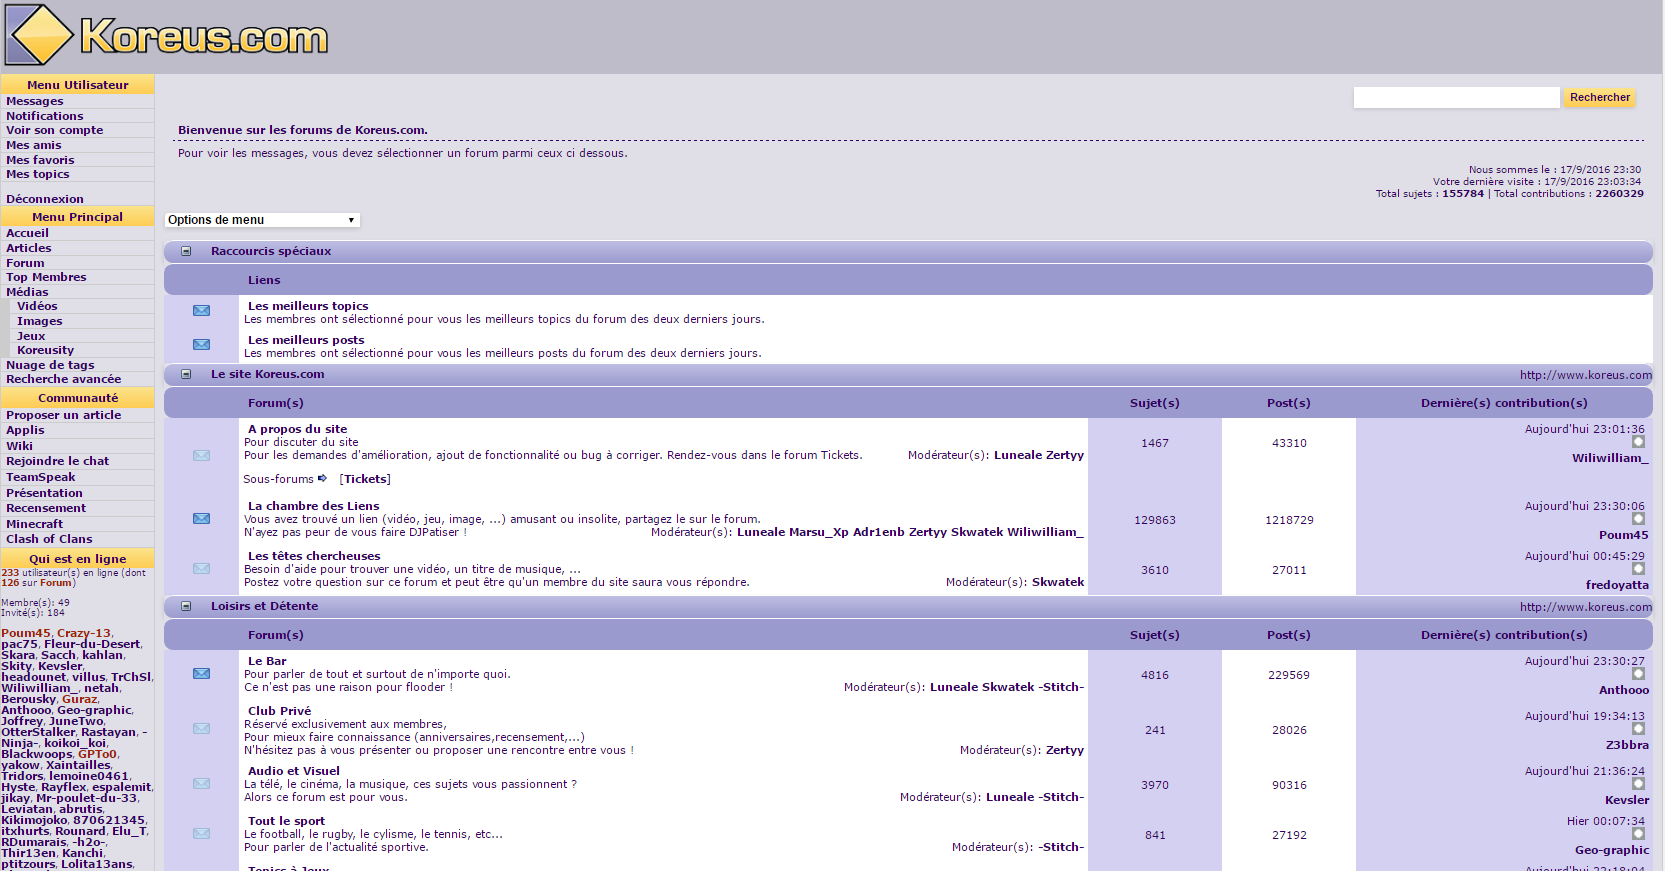Click the search text field
1665x871 pixels.
tap(1455, 97)
